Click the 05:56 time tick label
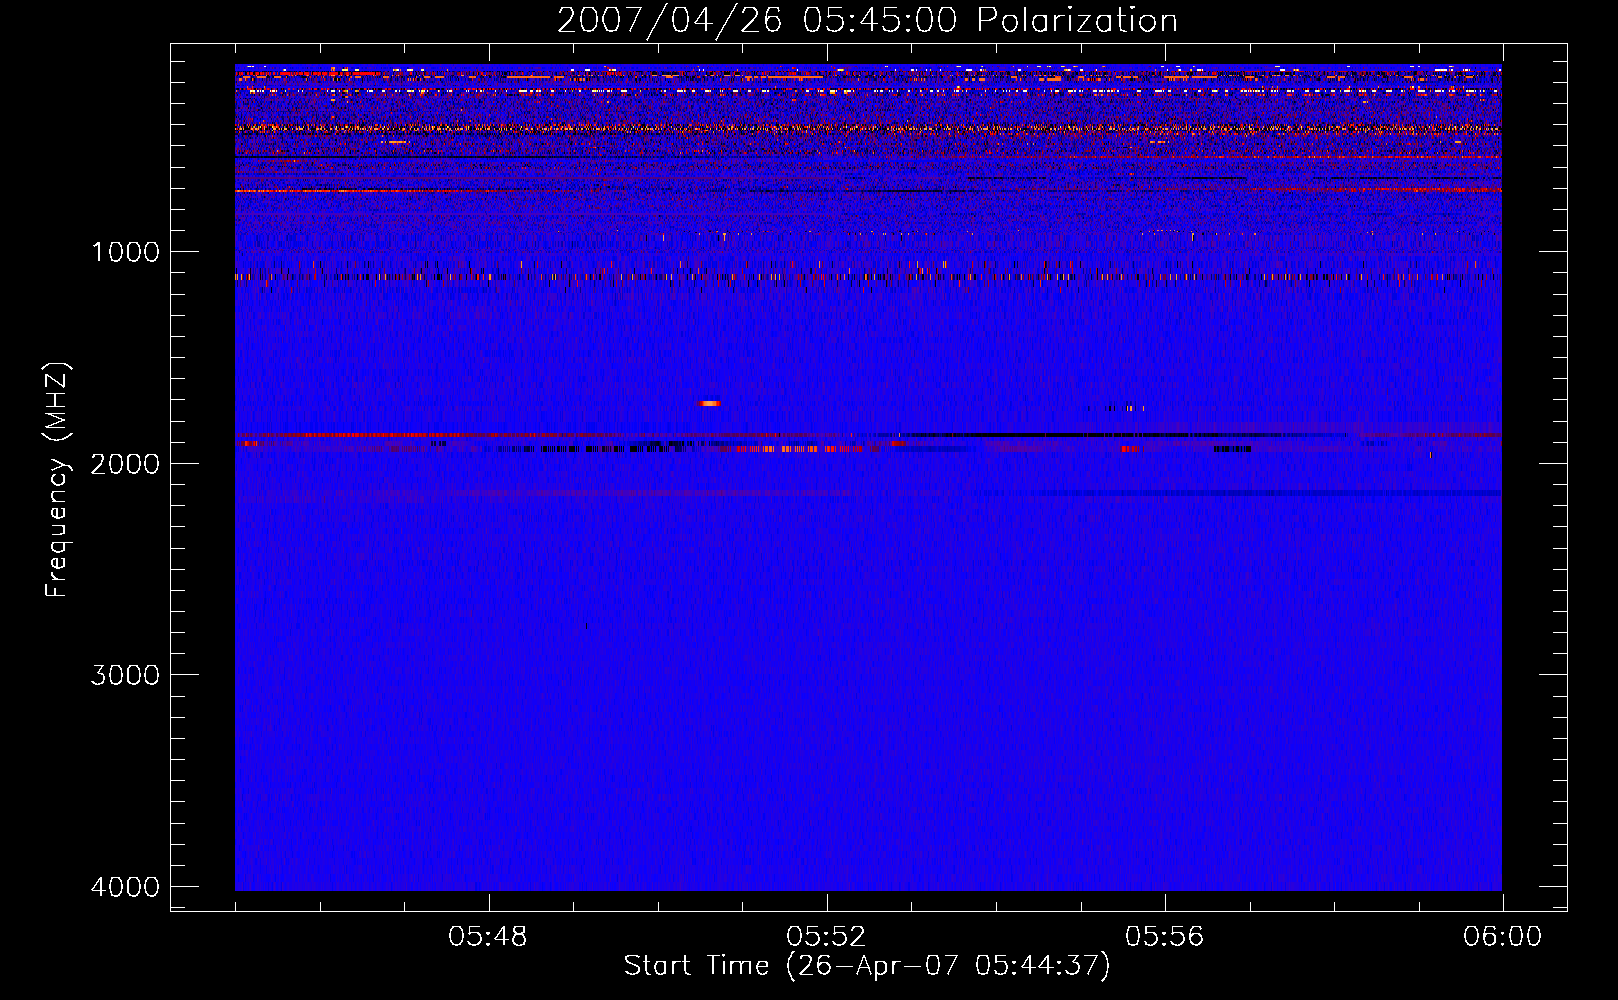Image resolution: width=1618 pixels, height=1000 pixels. (1164, 937)
